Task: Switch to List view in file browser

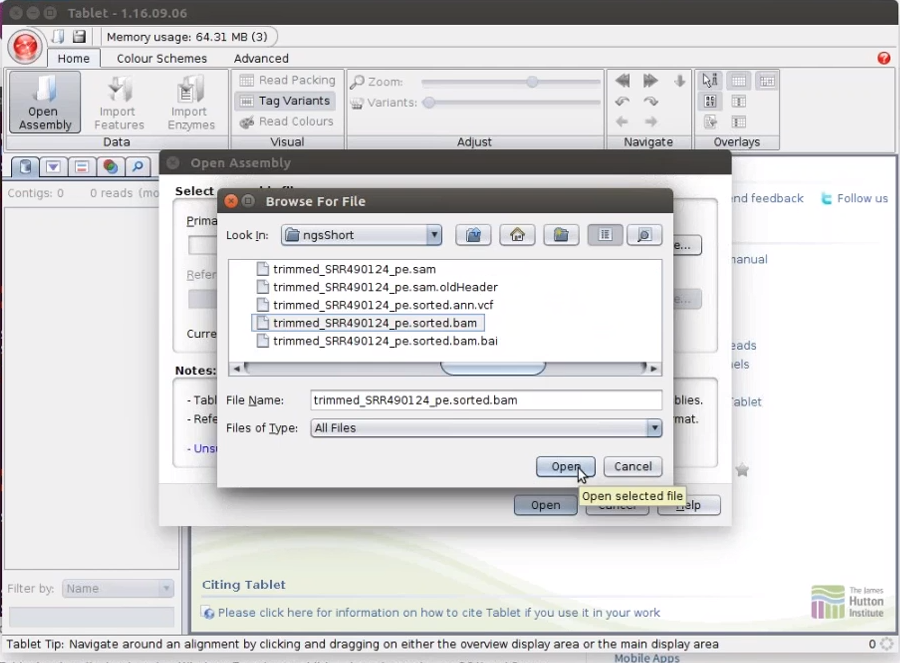Action: pos(605,235)
